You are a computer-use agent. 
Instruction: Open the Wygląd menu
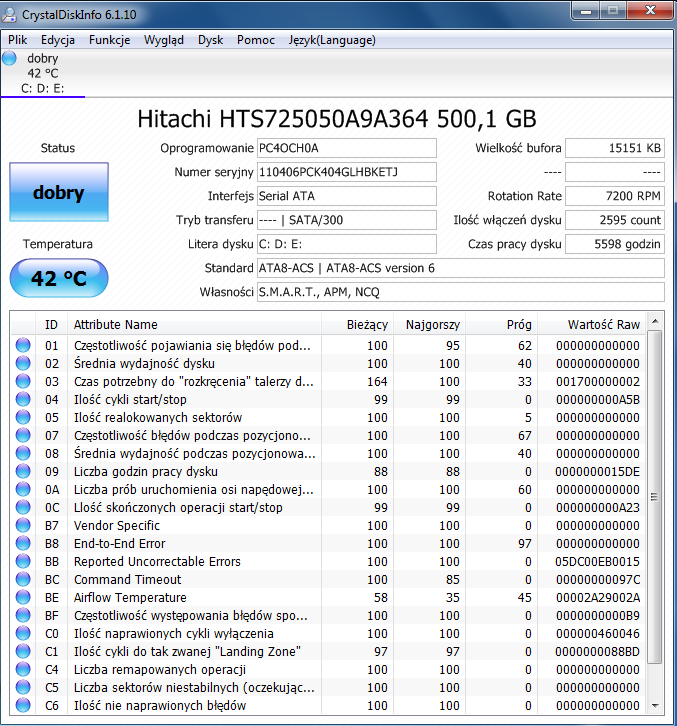click(163, 40)
